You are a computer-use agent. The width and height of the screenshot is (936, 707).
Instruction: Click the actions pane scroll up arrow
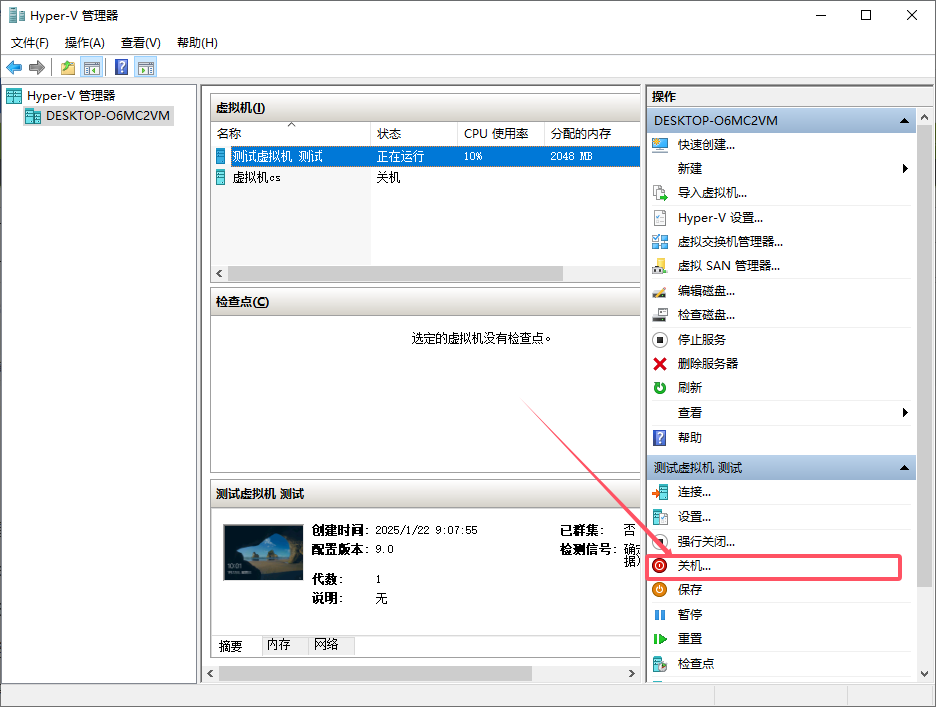click(925, 117)
